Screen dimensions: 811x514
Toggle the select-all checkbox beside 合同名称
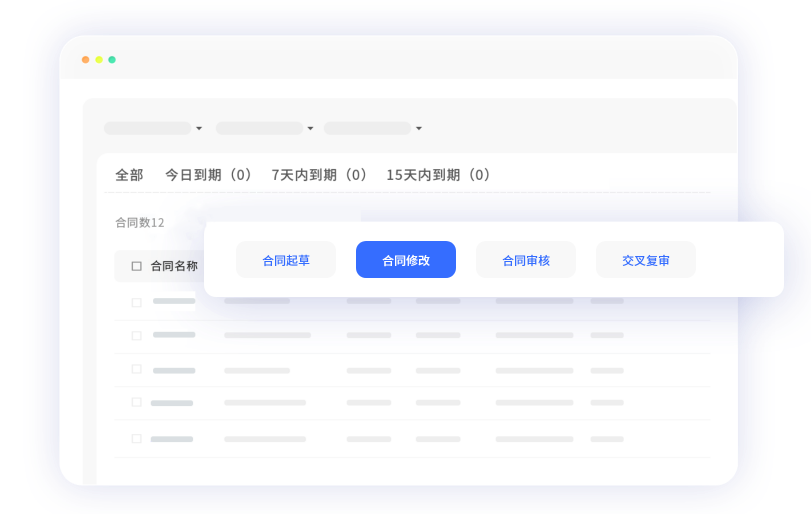(x=136, y=266)
